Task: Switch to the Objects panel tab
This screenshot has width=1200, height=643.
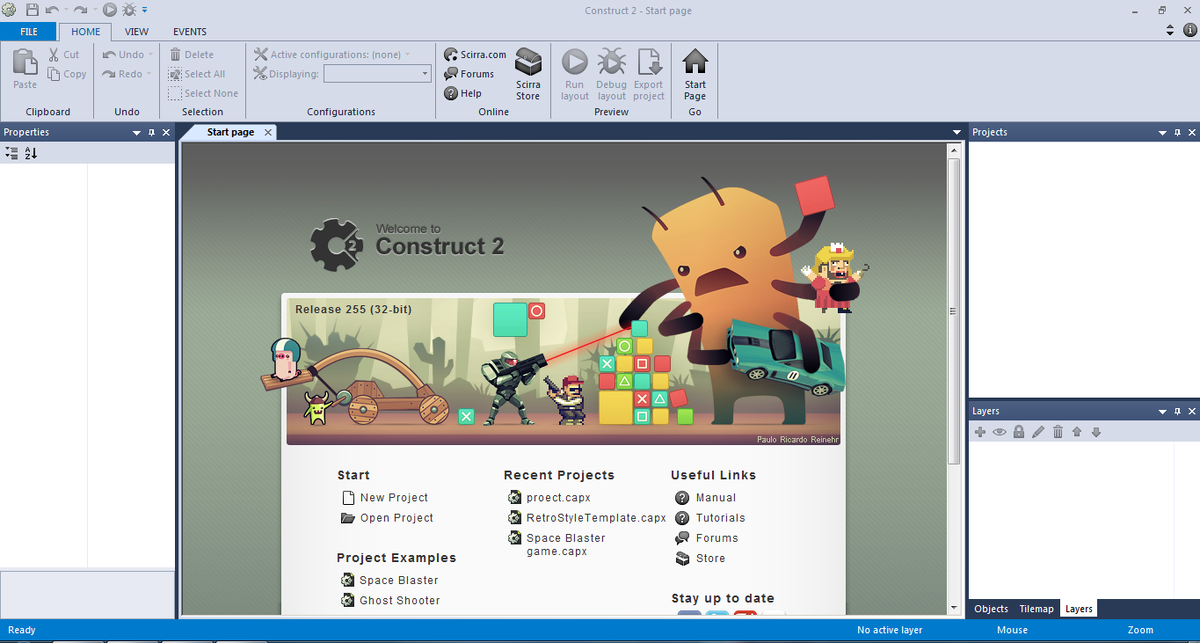Action: pyautogui.click(x=991, y=608)
